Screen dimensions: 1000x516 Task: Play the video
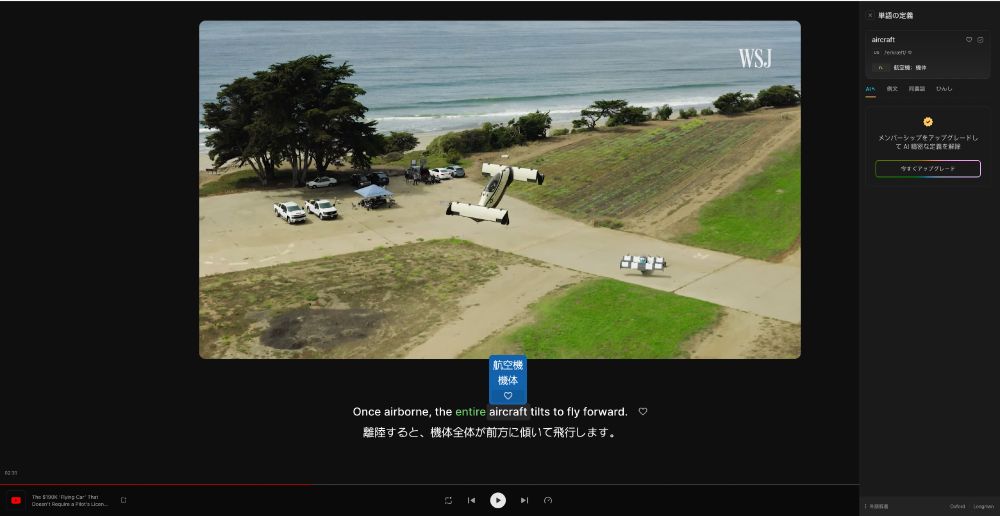pyautogui.click(x=498, y=501)
